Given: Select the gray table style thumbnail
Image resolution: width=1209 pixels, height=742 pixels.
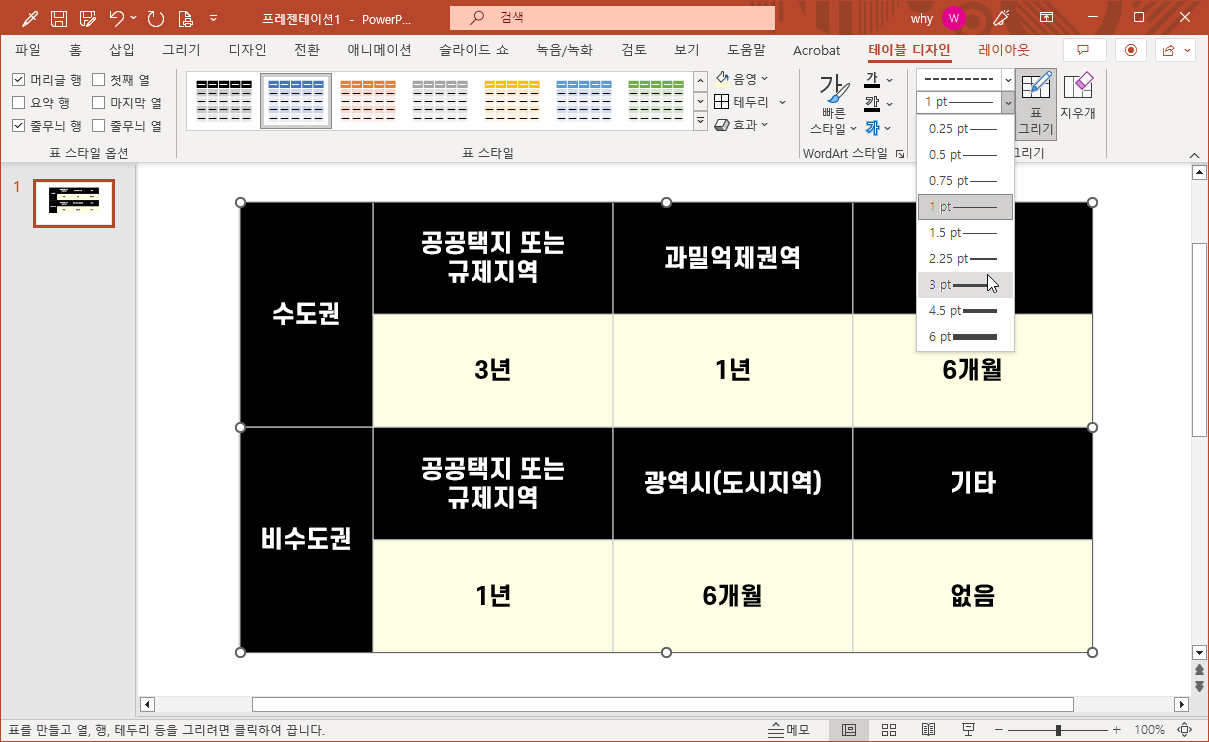Looking at the screenshot, I should pyautogui.click(x=440, y=100).
